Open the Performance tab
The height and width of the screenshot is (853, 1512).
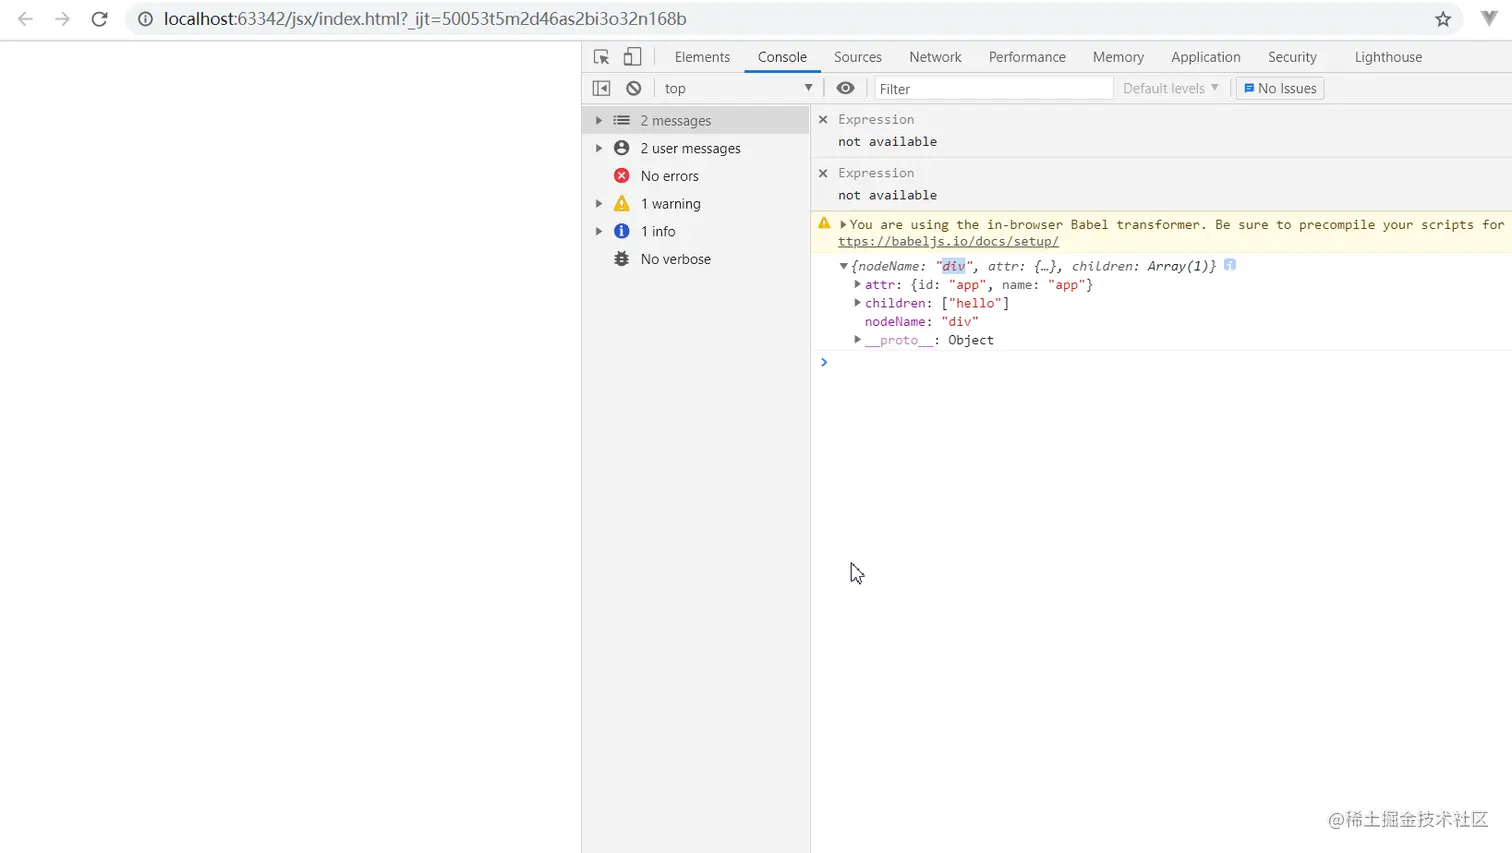(1027, 57)
